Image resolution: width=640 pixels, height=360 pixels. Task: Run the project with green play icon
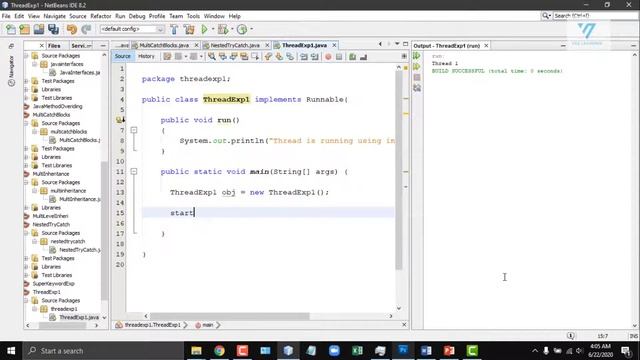(x=204, y=29)
